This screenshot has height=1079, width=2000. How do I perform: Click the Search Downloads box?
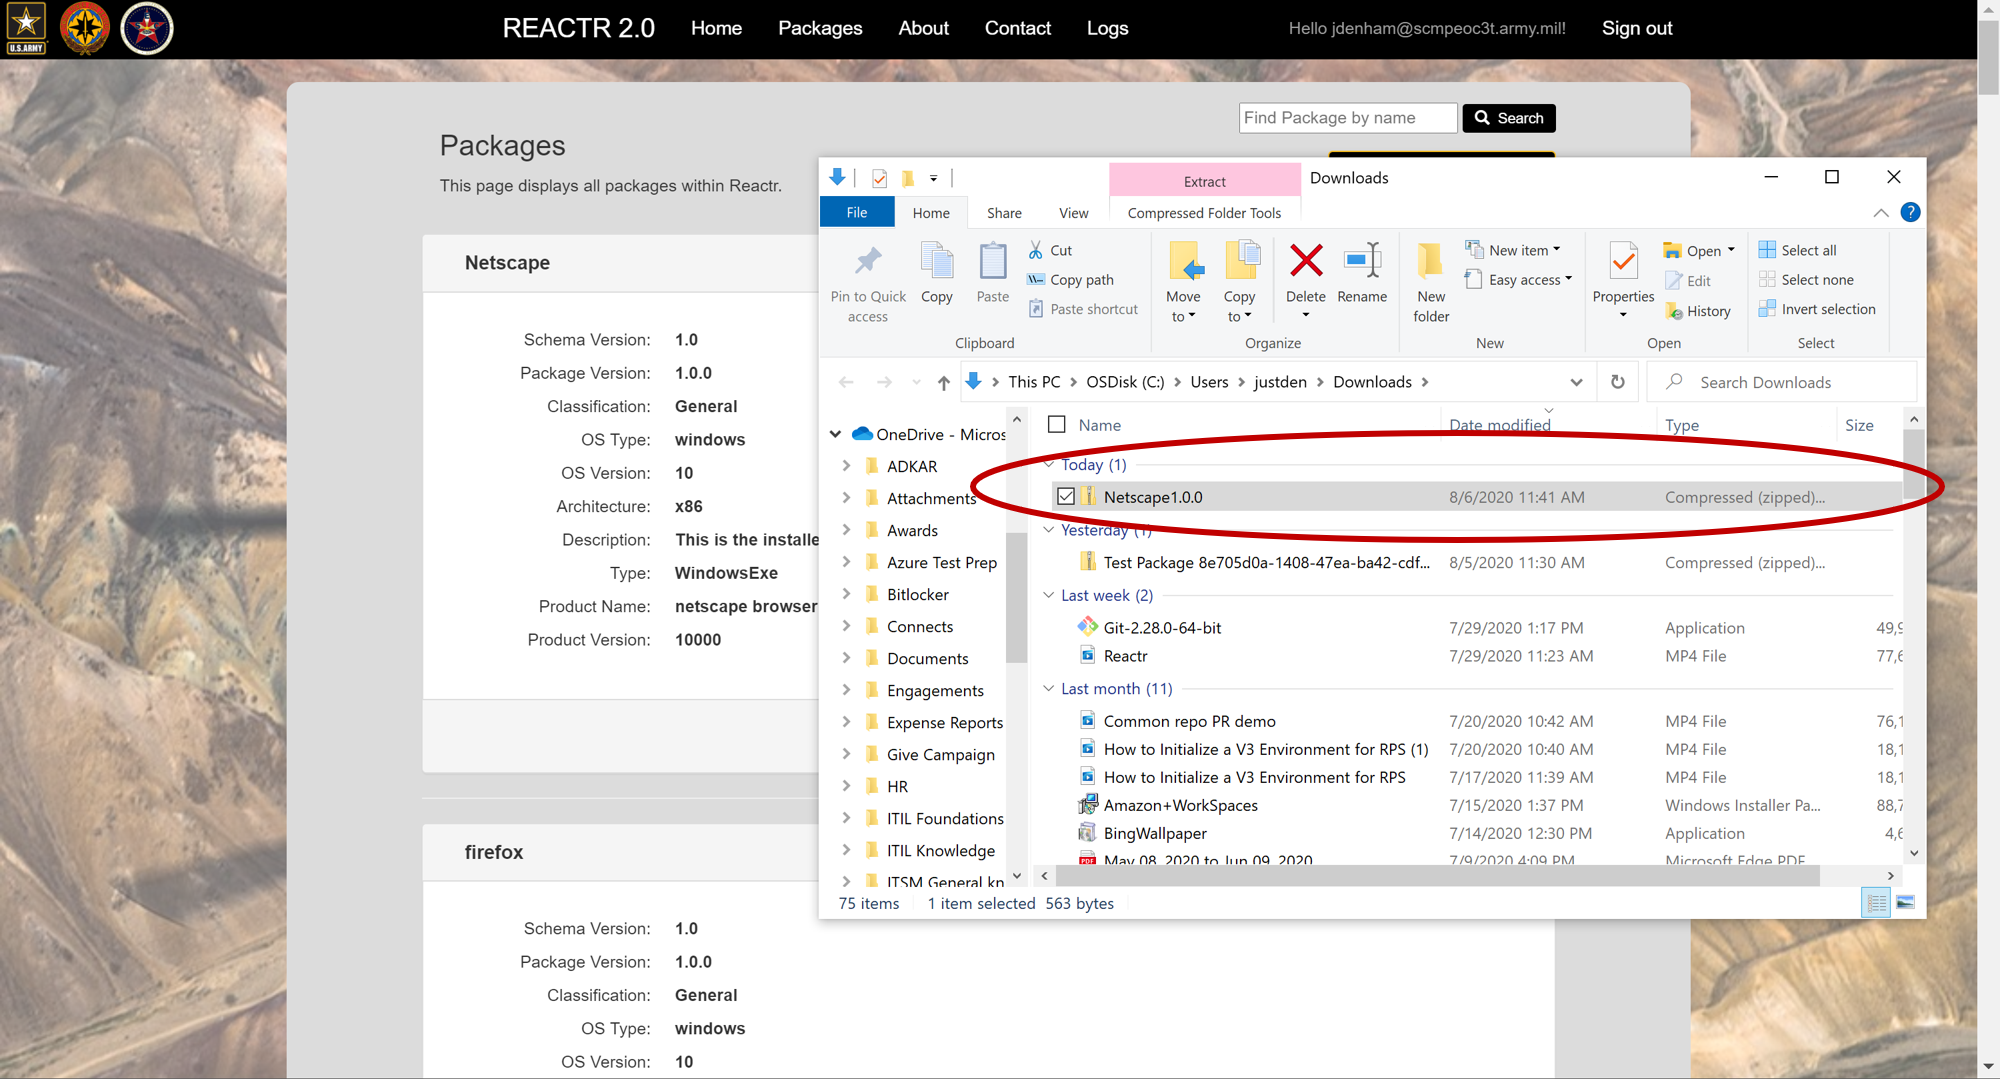(1782, 382)
